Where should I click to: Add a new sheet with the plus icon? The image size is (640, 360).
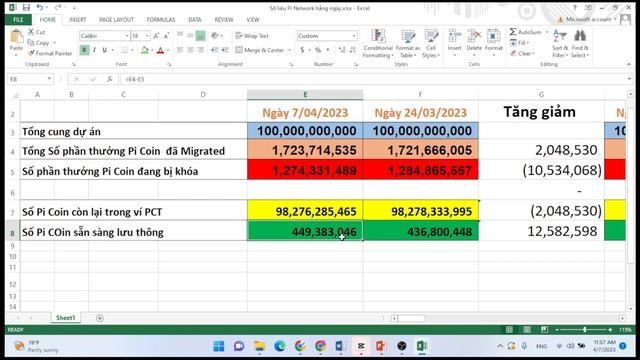(x=100, y=318)
